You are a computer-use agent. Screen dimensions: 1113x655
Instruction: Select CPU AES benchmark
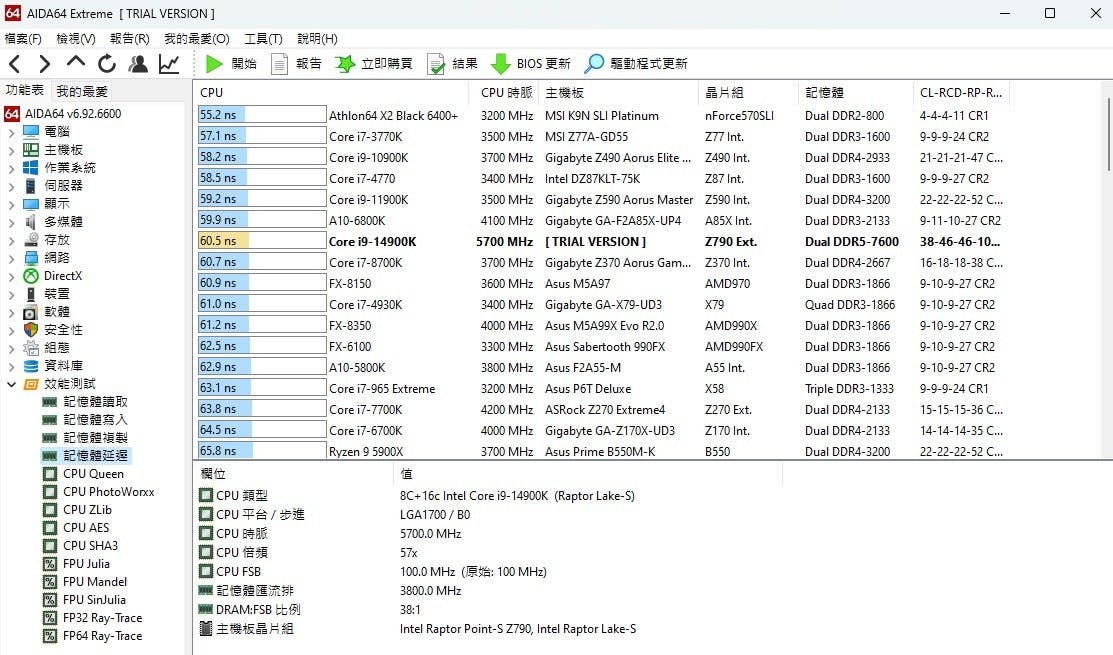[x=86, y=527]
